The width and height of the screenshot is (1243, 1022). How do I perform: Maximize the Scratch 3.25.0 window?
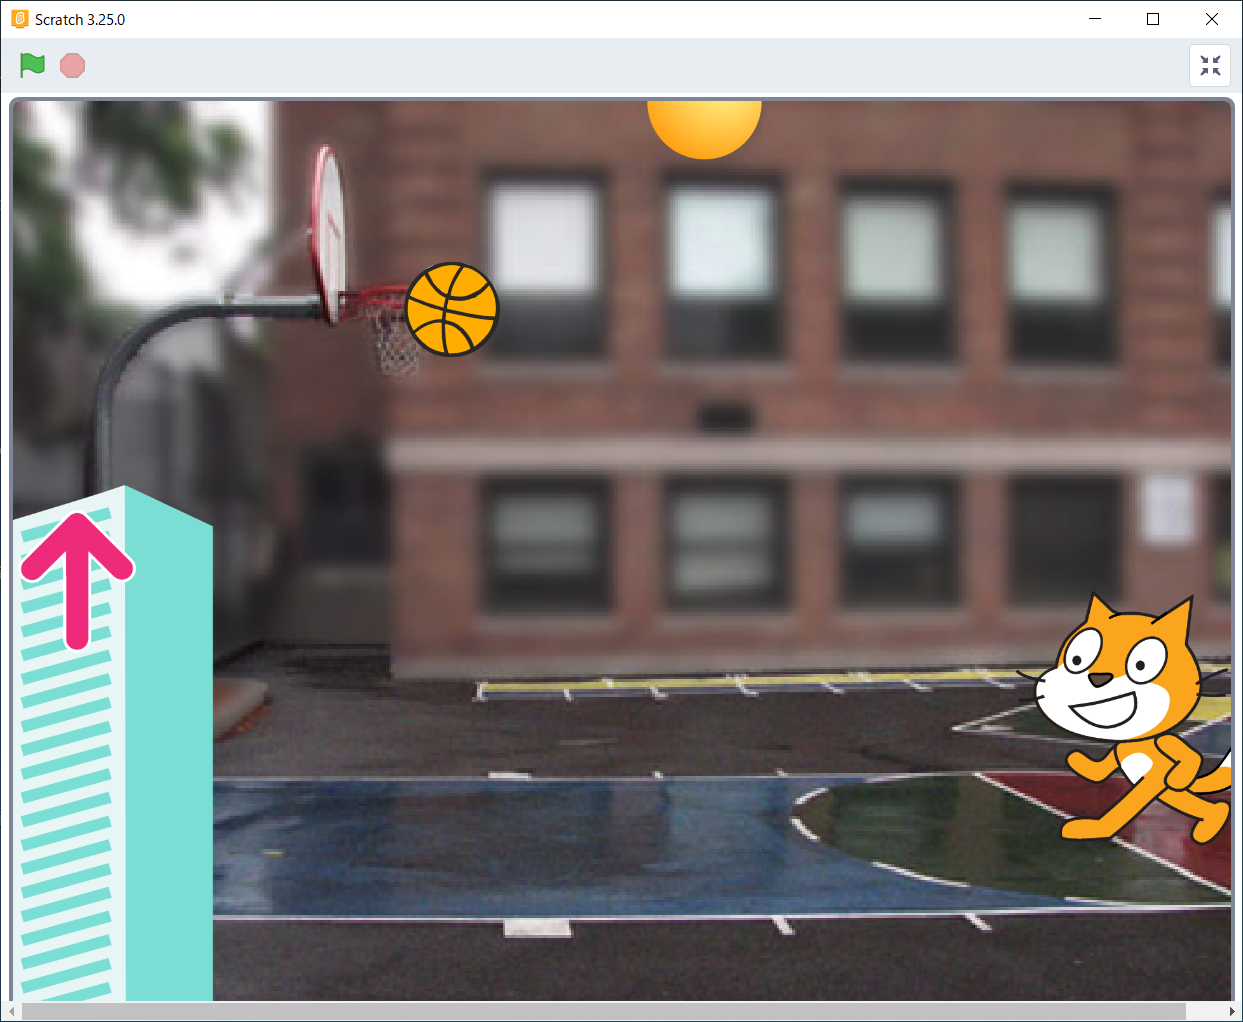1153,19
